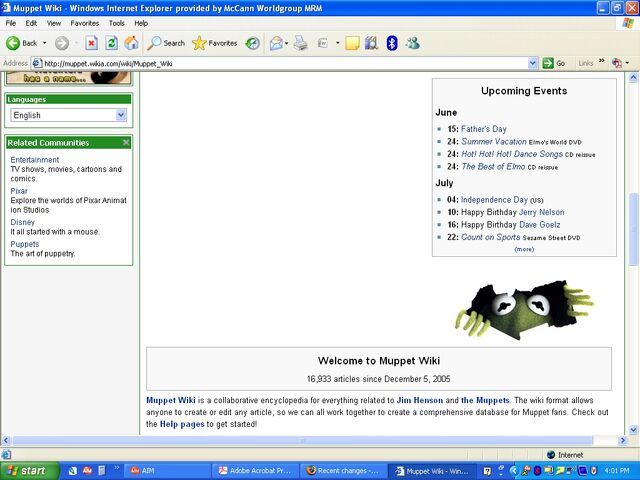
Task: Open Hot! Hot! Hot! Dance Songs link
Action: coord(512,154)
